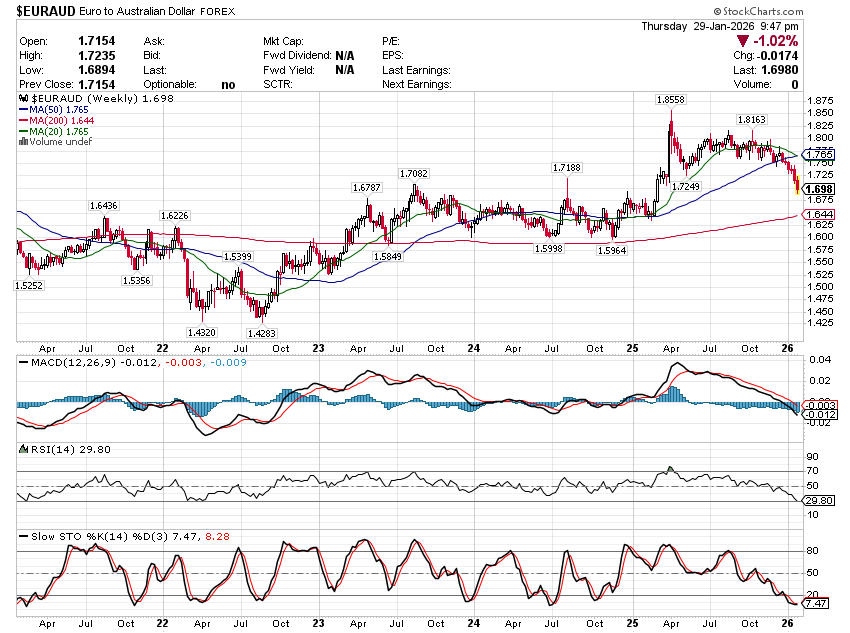This screenshot has height=633, width=850.
Task: Click the 1.8163 price annotation
Action: pos(751,119)
